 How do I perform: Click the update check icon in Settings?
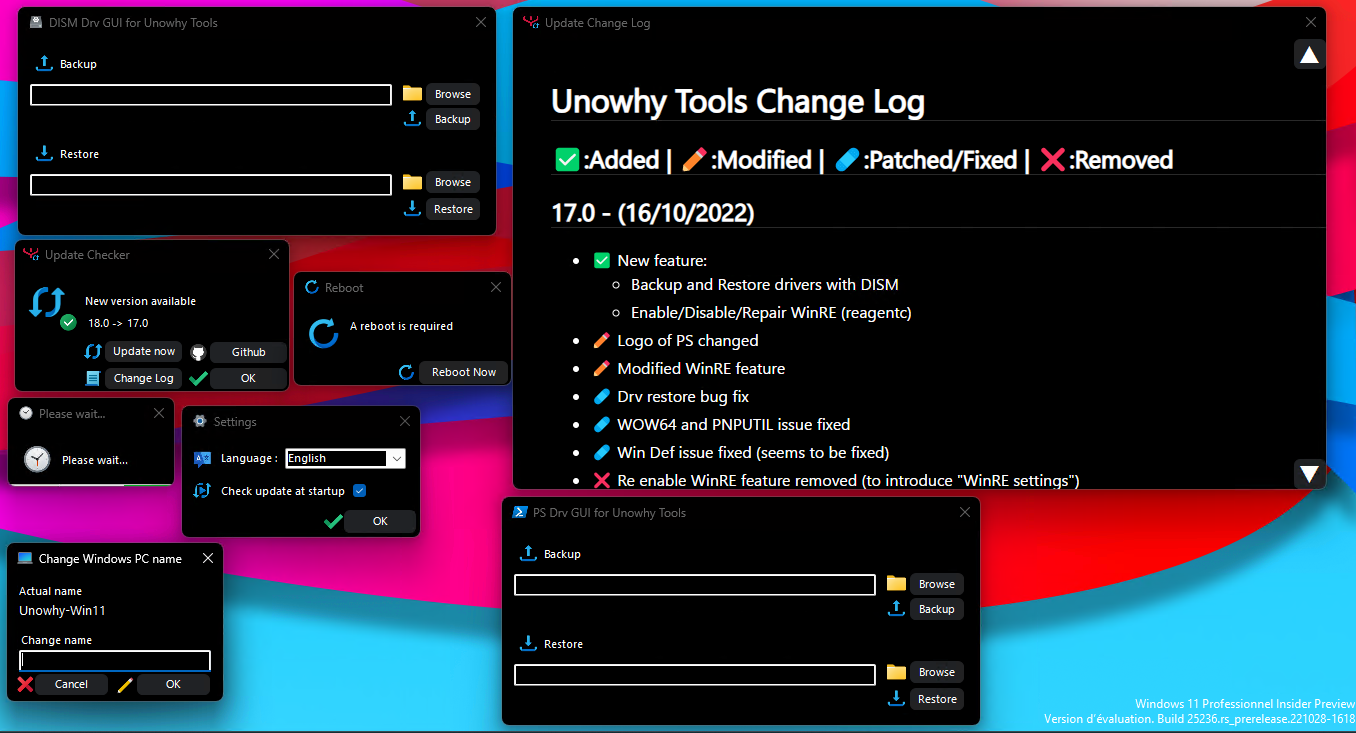[x=202, y=490]
